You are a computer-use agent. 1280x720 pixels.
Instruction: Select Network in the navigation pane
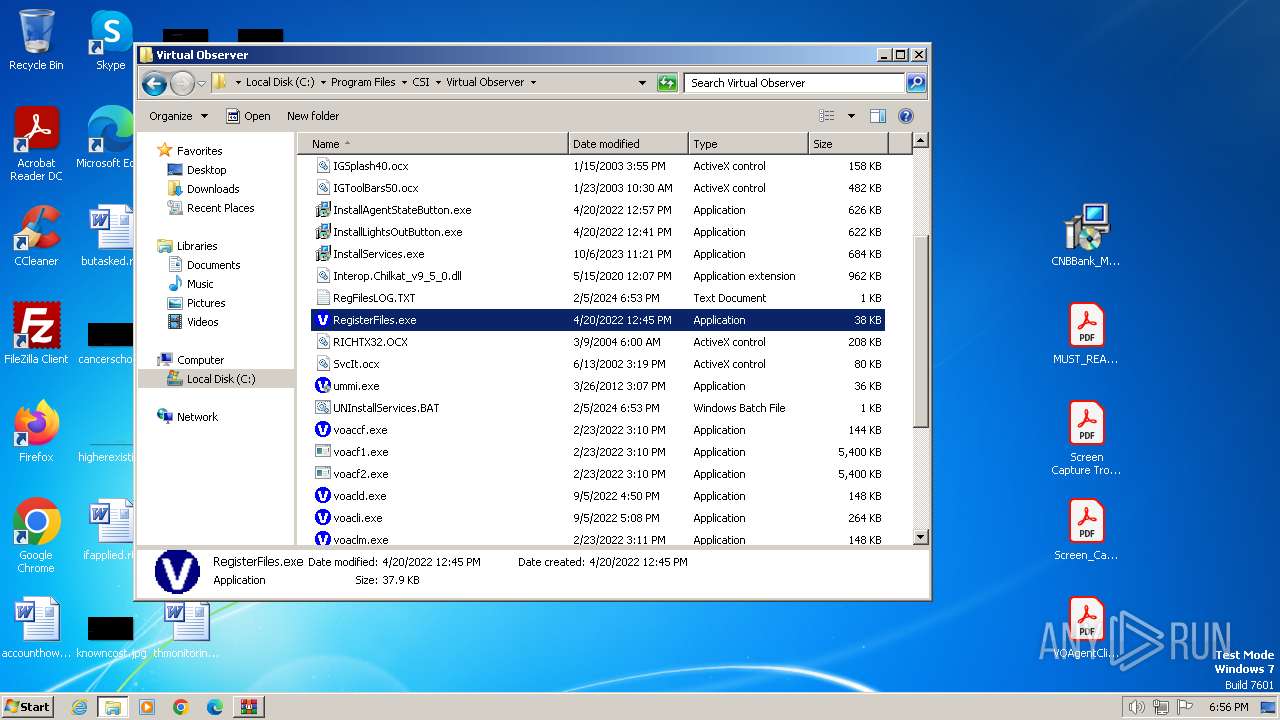tap(197, 417)
